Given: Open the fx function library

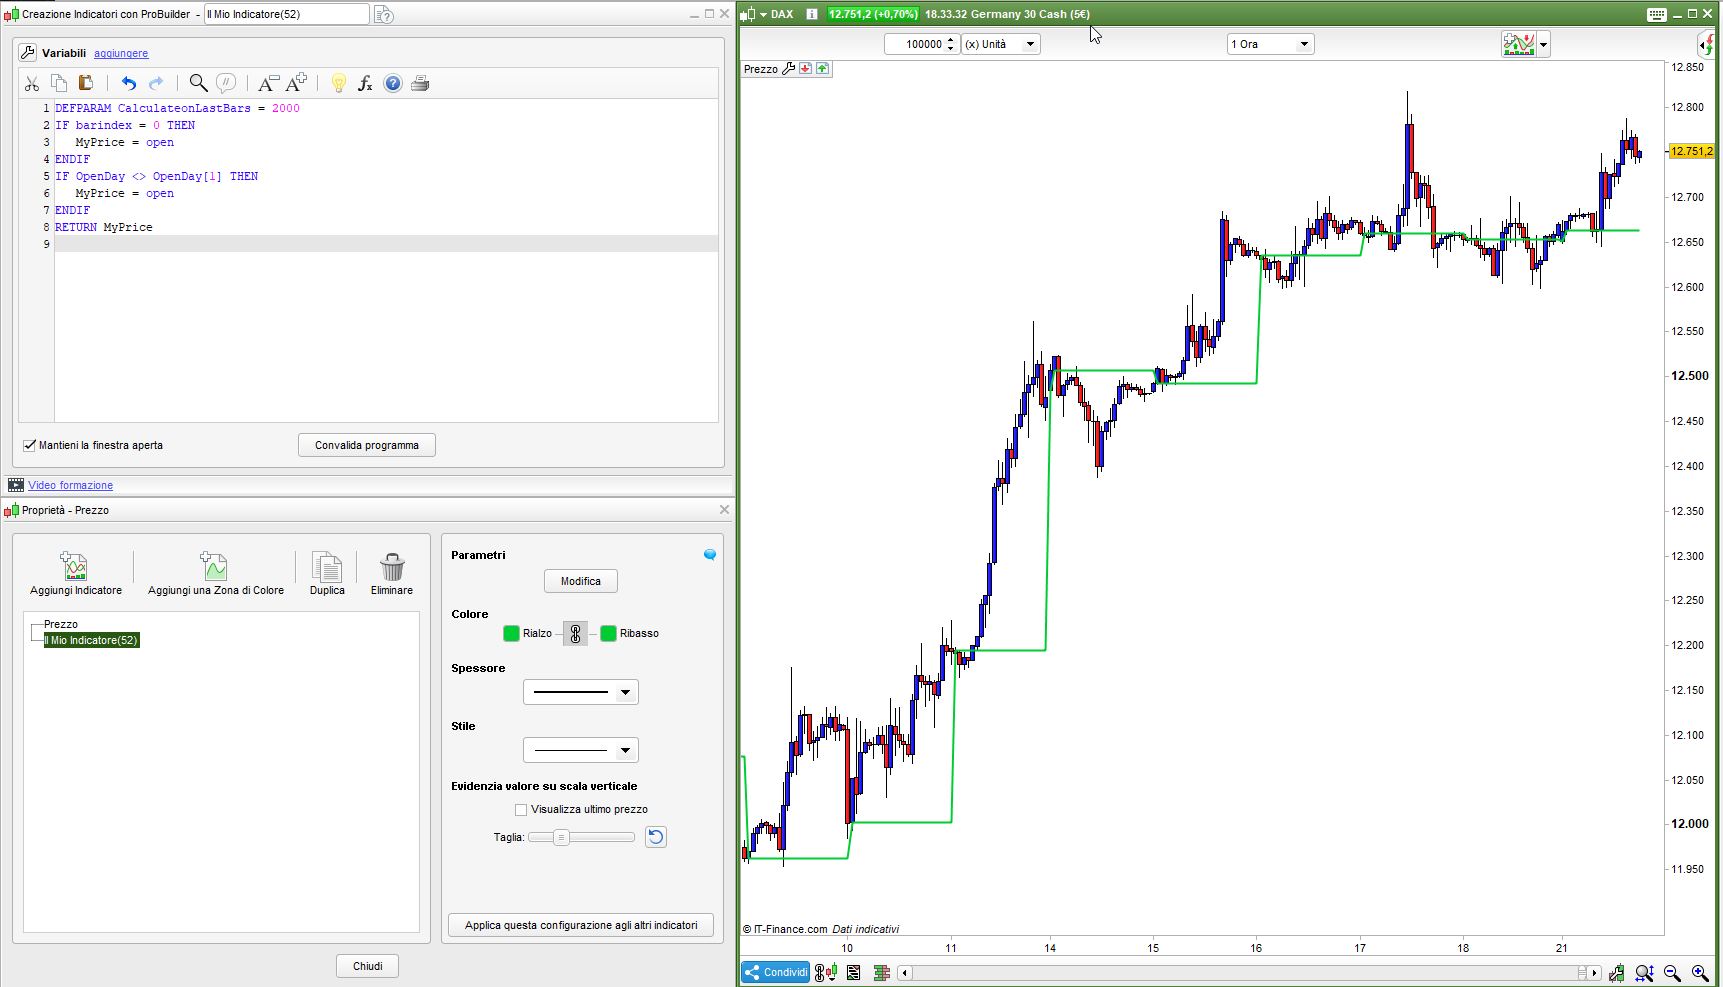Looking at the screenshot, I should coord(365,84).
